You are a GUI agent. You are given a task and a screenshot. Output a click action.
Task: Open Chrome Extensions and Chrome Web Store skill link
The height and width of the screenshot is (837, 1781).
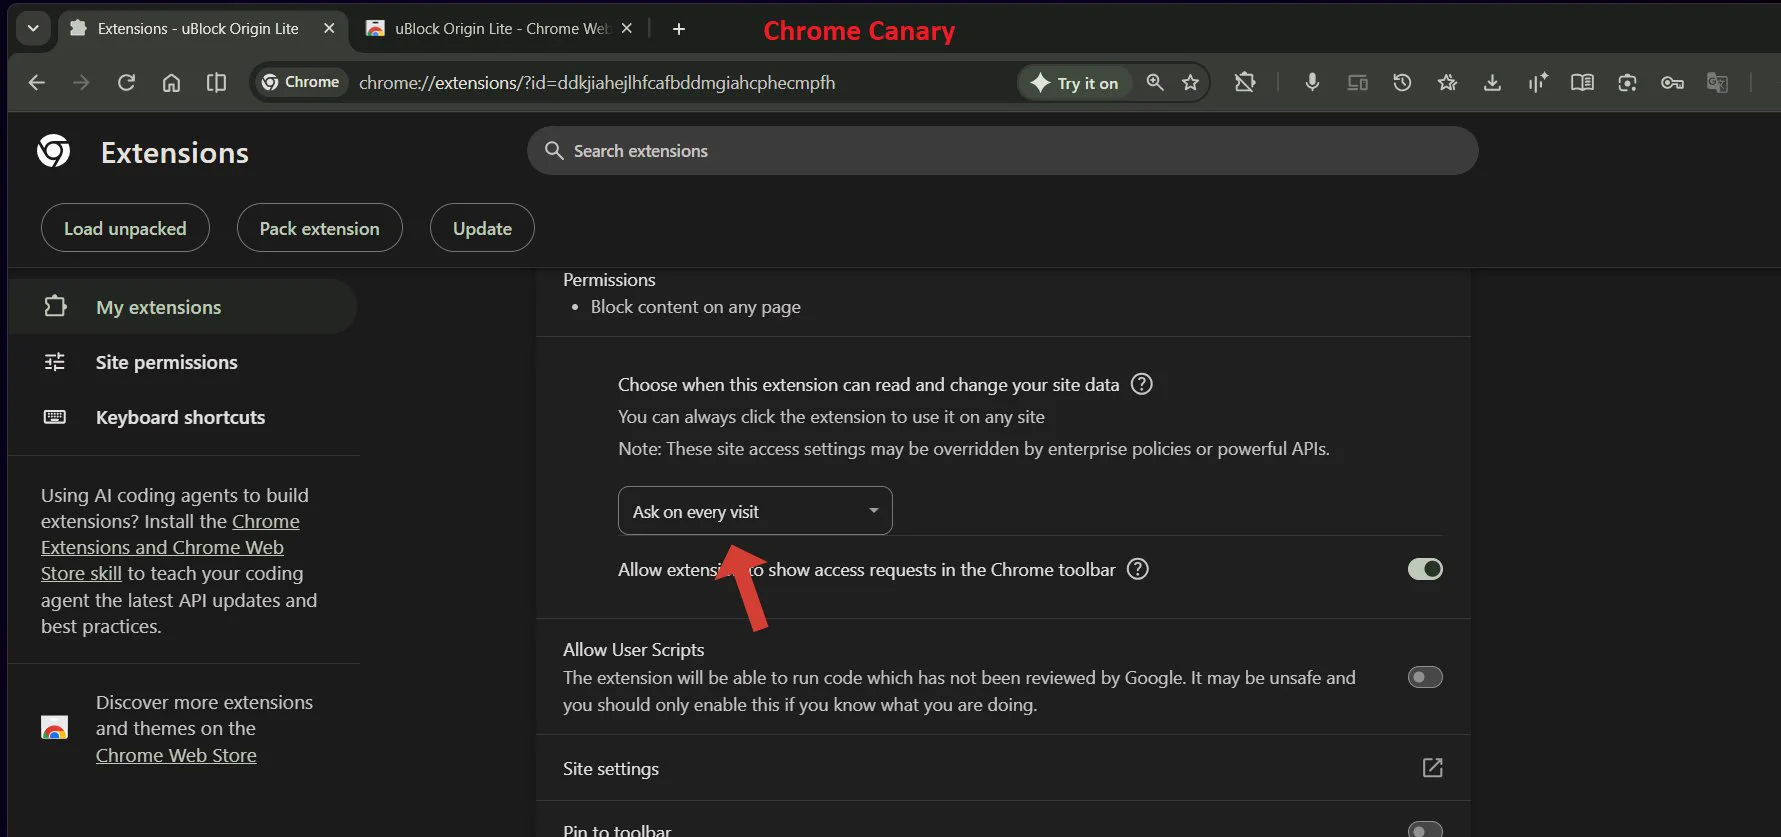click(170, 547)
